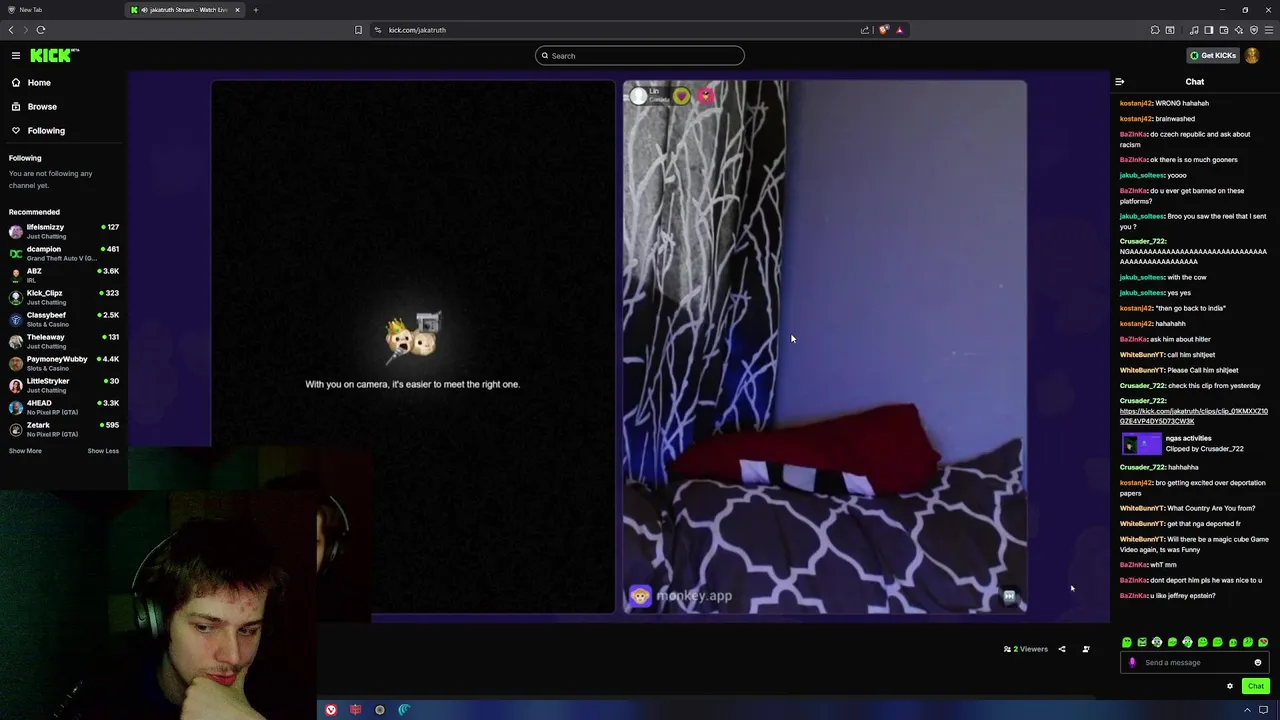Click the icon right of share
This screenshot has height=720, width=1280.
pyautogui.click(x=1086, y=649)
